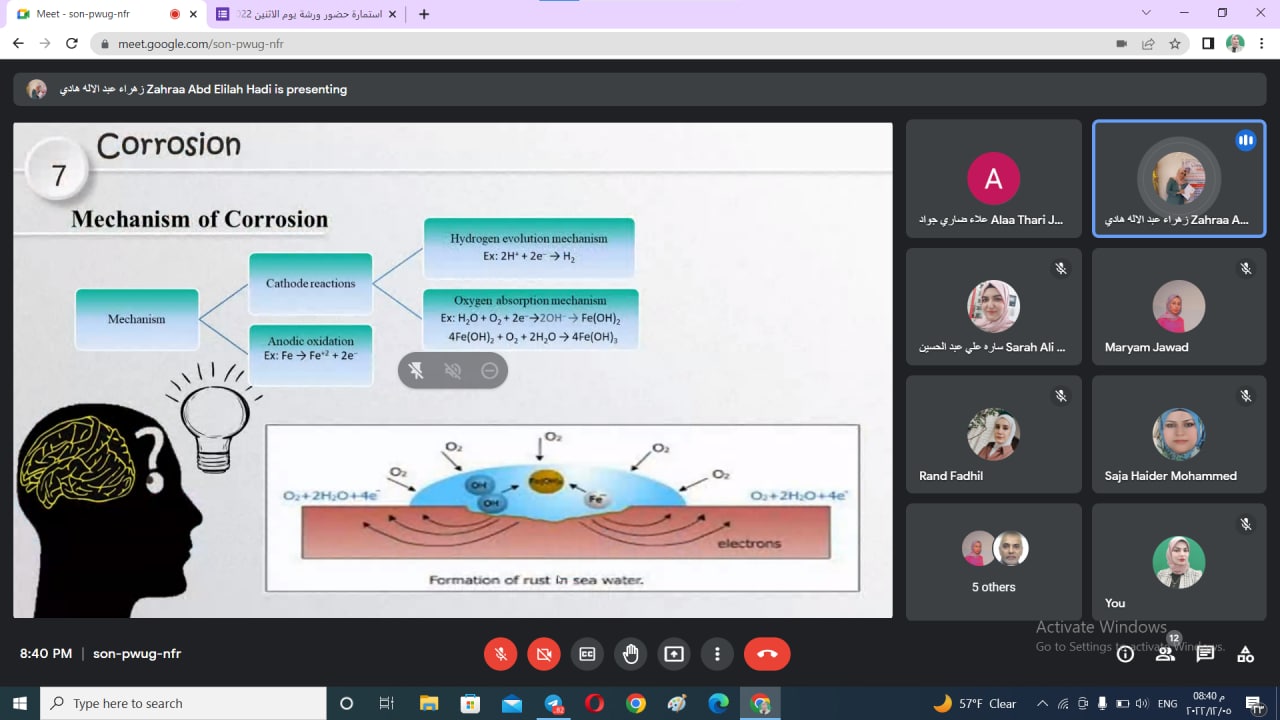The image size is (1280, 720).
Task: Show the participants list with 12 people
Action: pyautogui.click(x=1165, y=654)
